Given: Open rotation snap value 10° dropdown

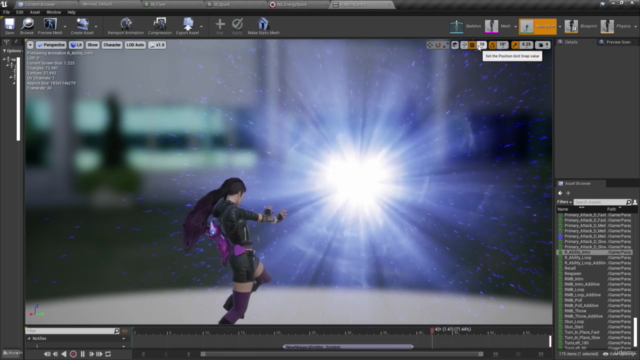Looking at the screenshot, I should [503, 45].
